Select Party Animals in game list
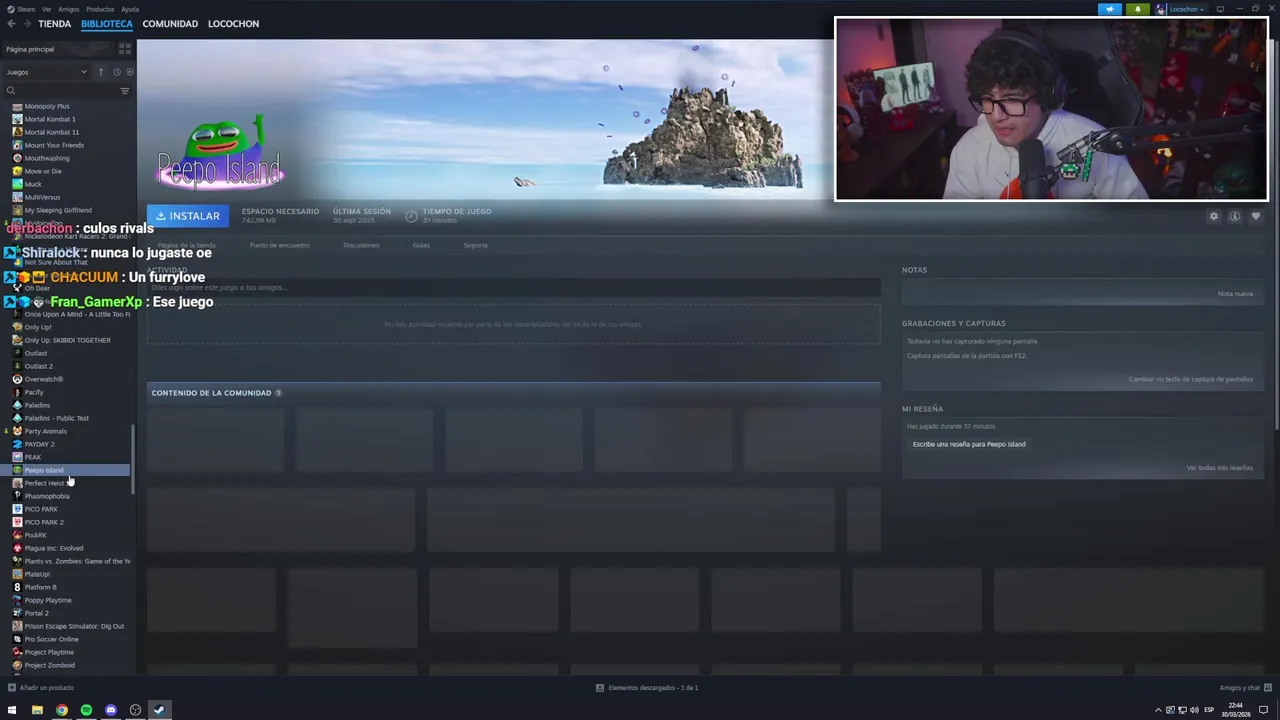This screenshot has height=720, width=1280. coord(45,431)
